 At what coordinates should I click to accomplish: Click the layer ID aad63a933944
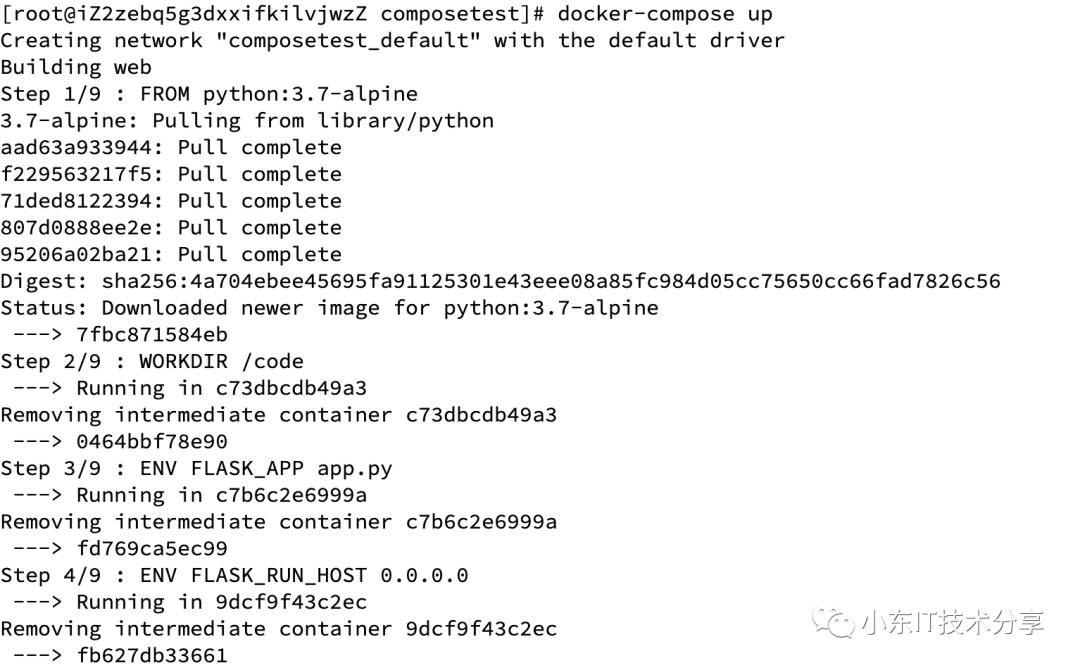point(82,148)
